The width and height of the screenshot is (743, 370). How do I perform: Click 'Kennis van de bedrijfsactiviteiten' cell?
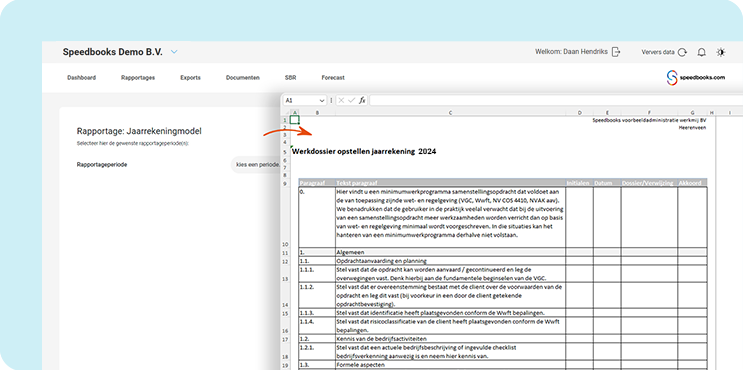coord(450,339)
